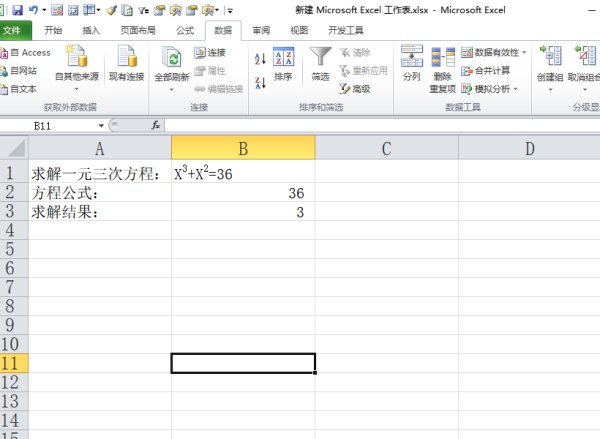Image resolution: width=600 pixels, height=439 pixels.
Task: Select the 数据 ribbon tab
Action: [x=223, y=30]
